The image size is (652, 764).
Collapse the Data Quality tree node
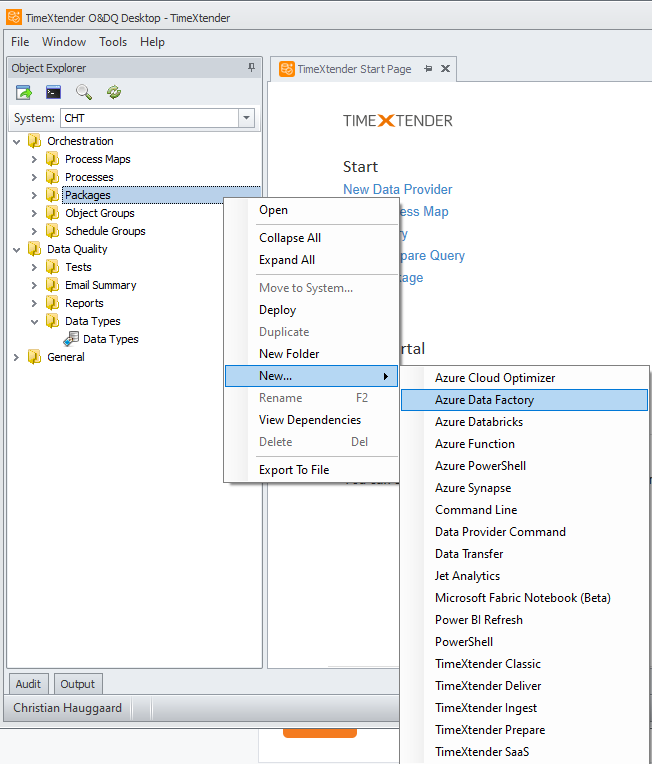17,250
